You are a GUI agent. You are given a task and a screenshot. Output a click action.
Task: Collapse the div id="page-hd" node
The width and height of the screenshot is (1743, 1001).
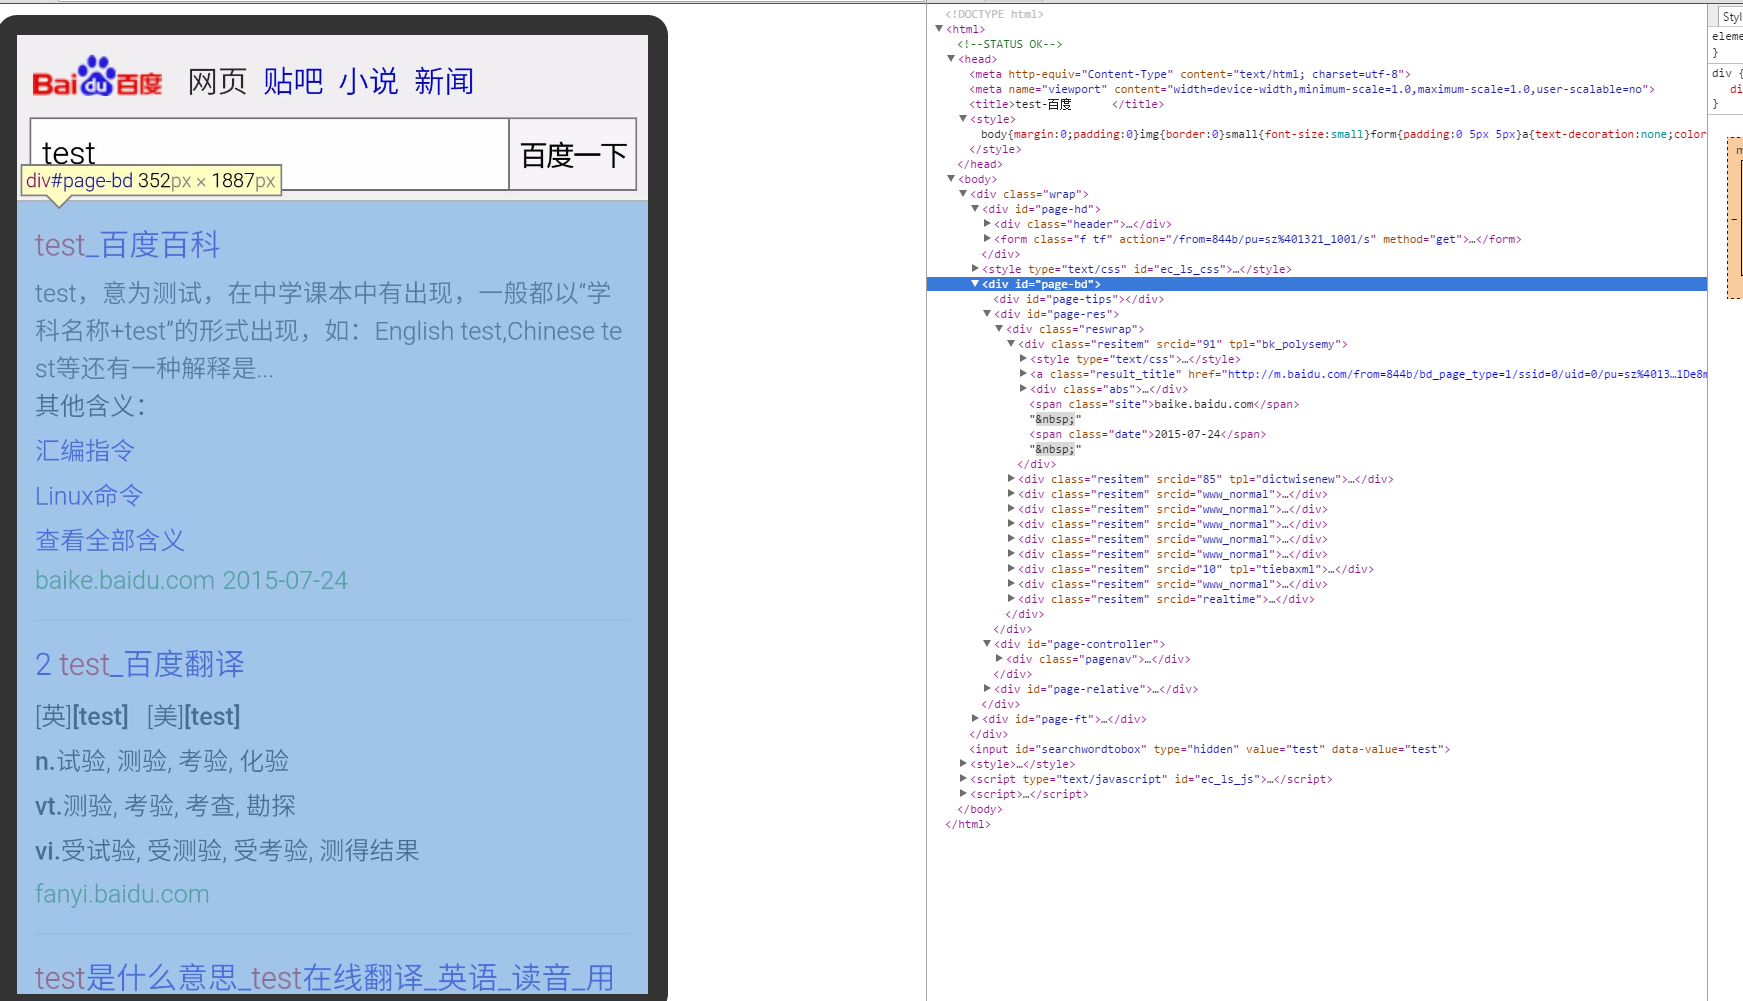click(975, 209)
